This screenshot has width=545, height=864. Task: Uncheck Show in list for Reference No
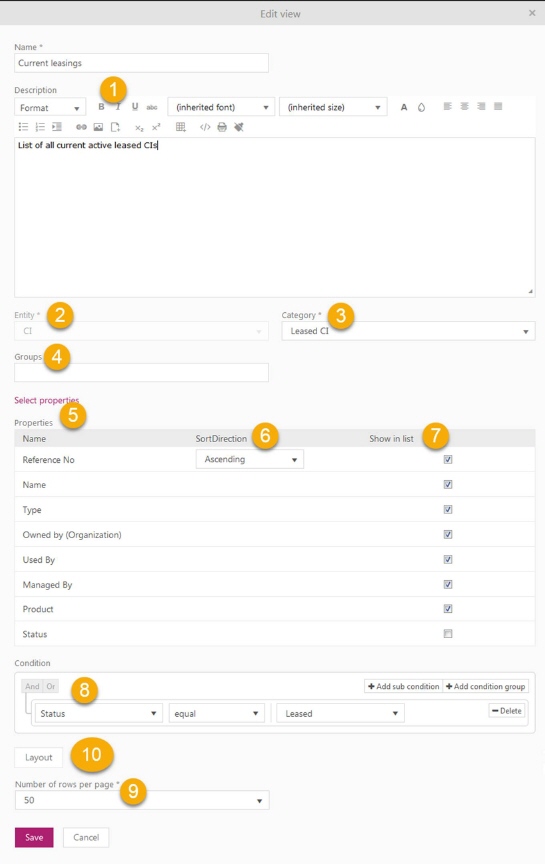pyautogui.click(x=448, y=460)
